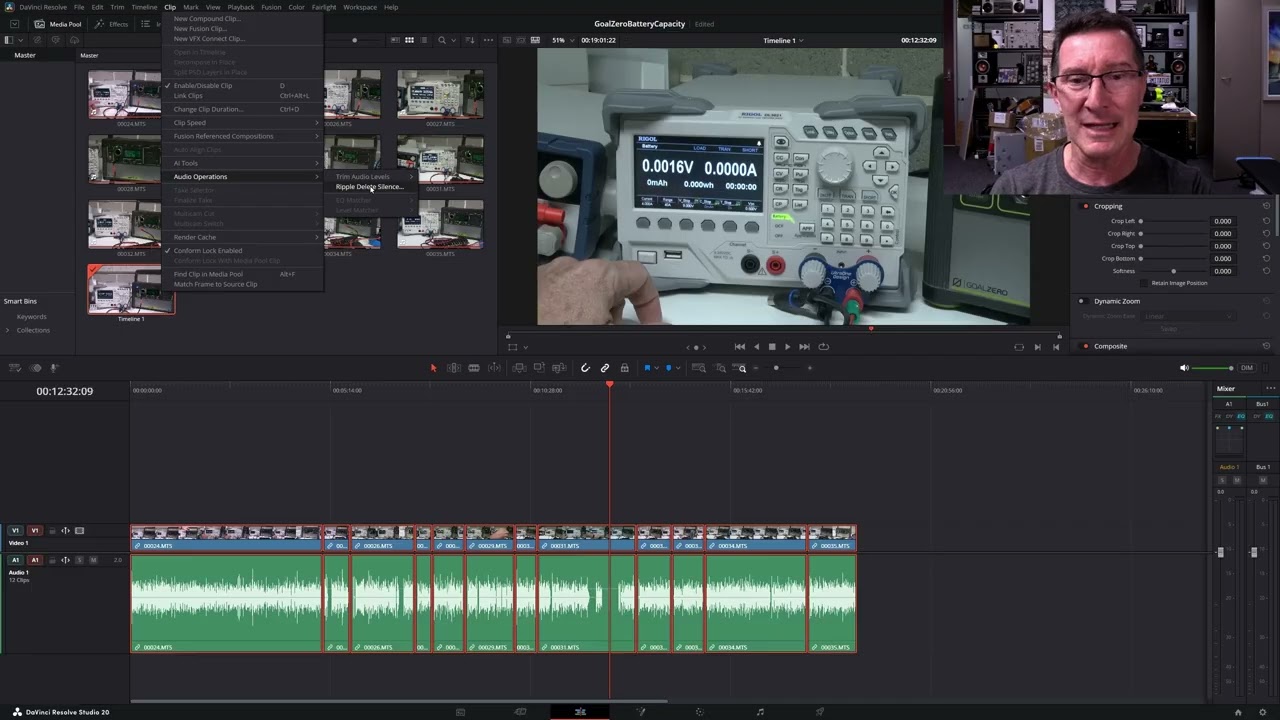Click the blue Flag icon

click(647, 368)
